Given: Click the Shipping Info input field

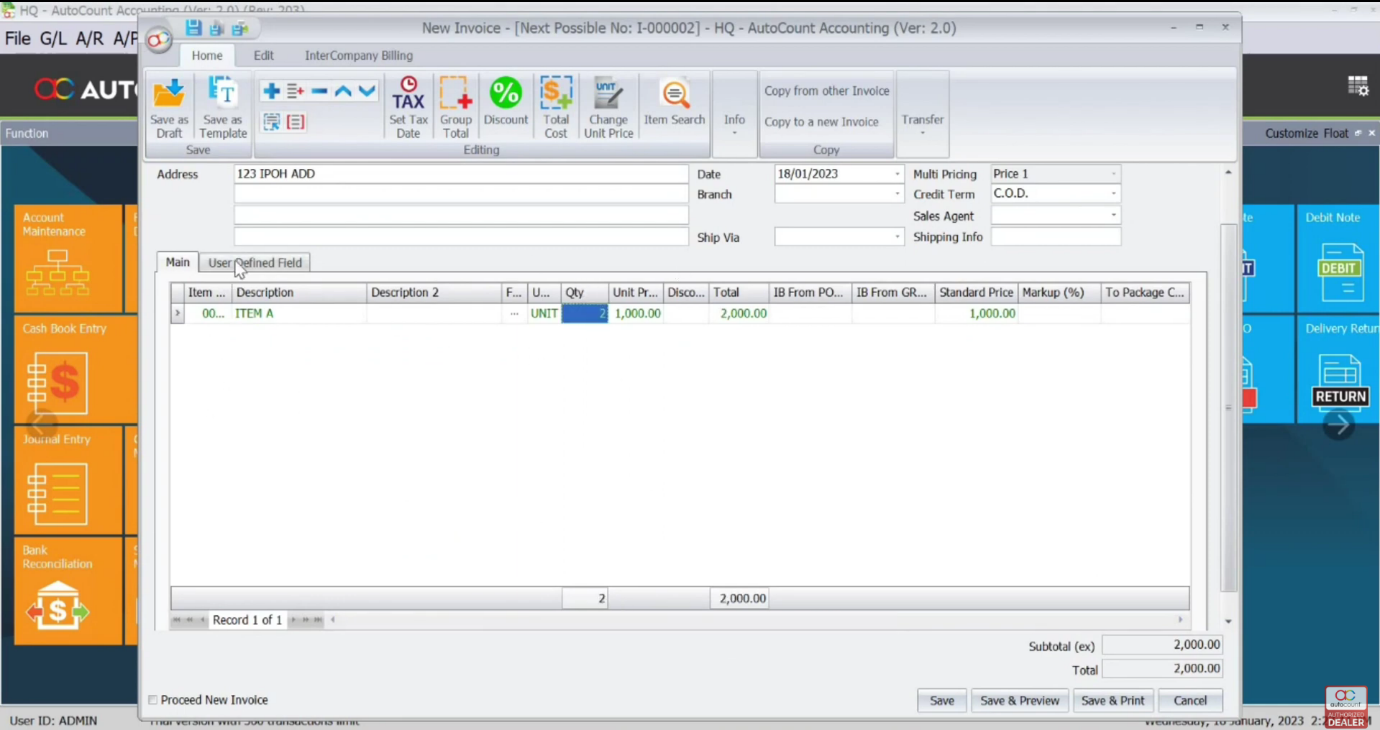Looking at the screenshot, I should [1055, 237].
